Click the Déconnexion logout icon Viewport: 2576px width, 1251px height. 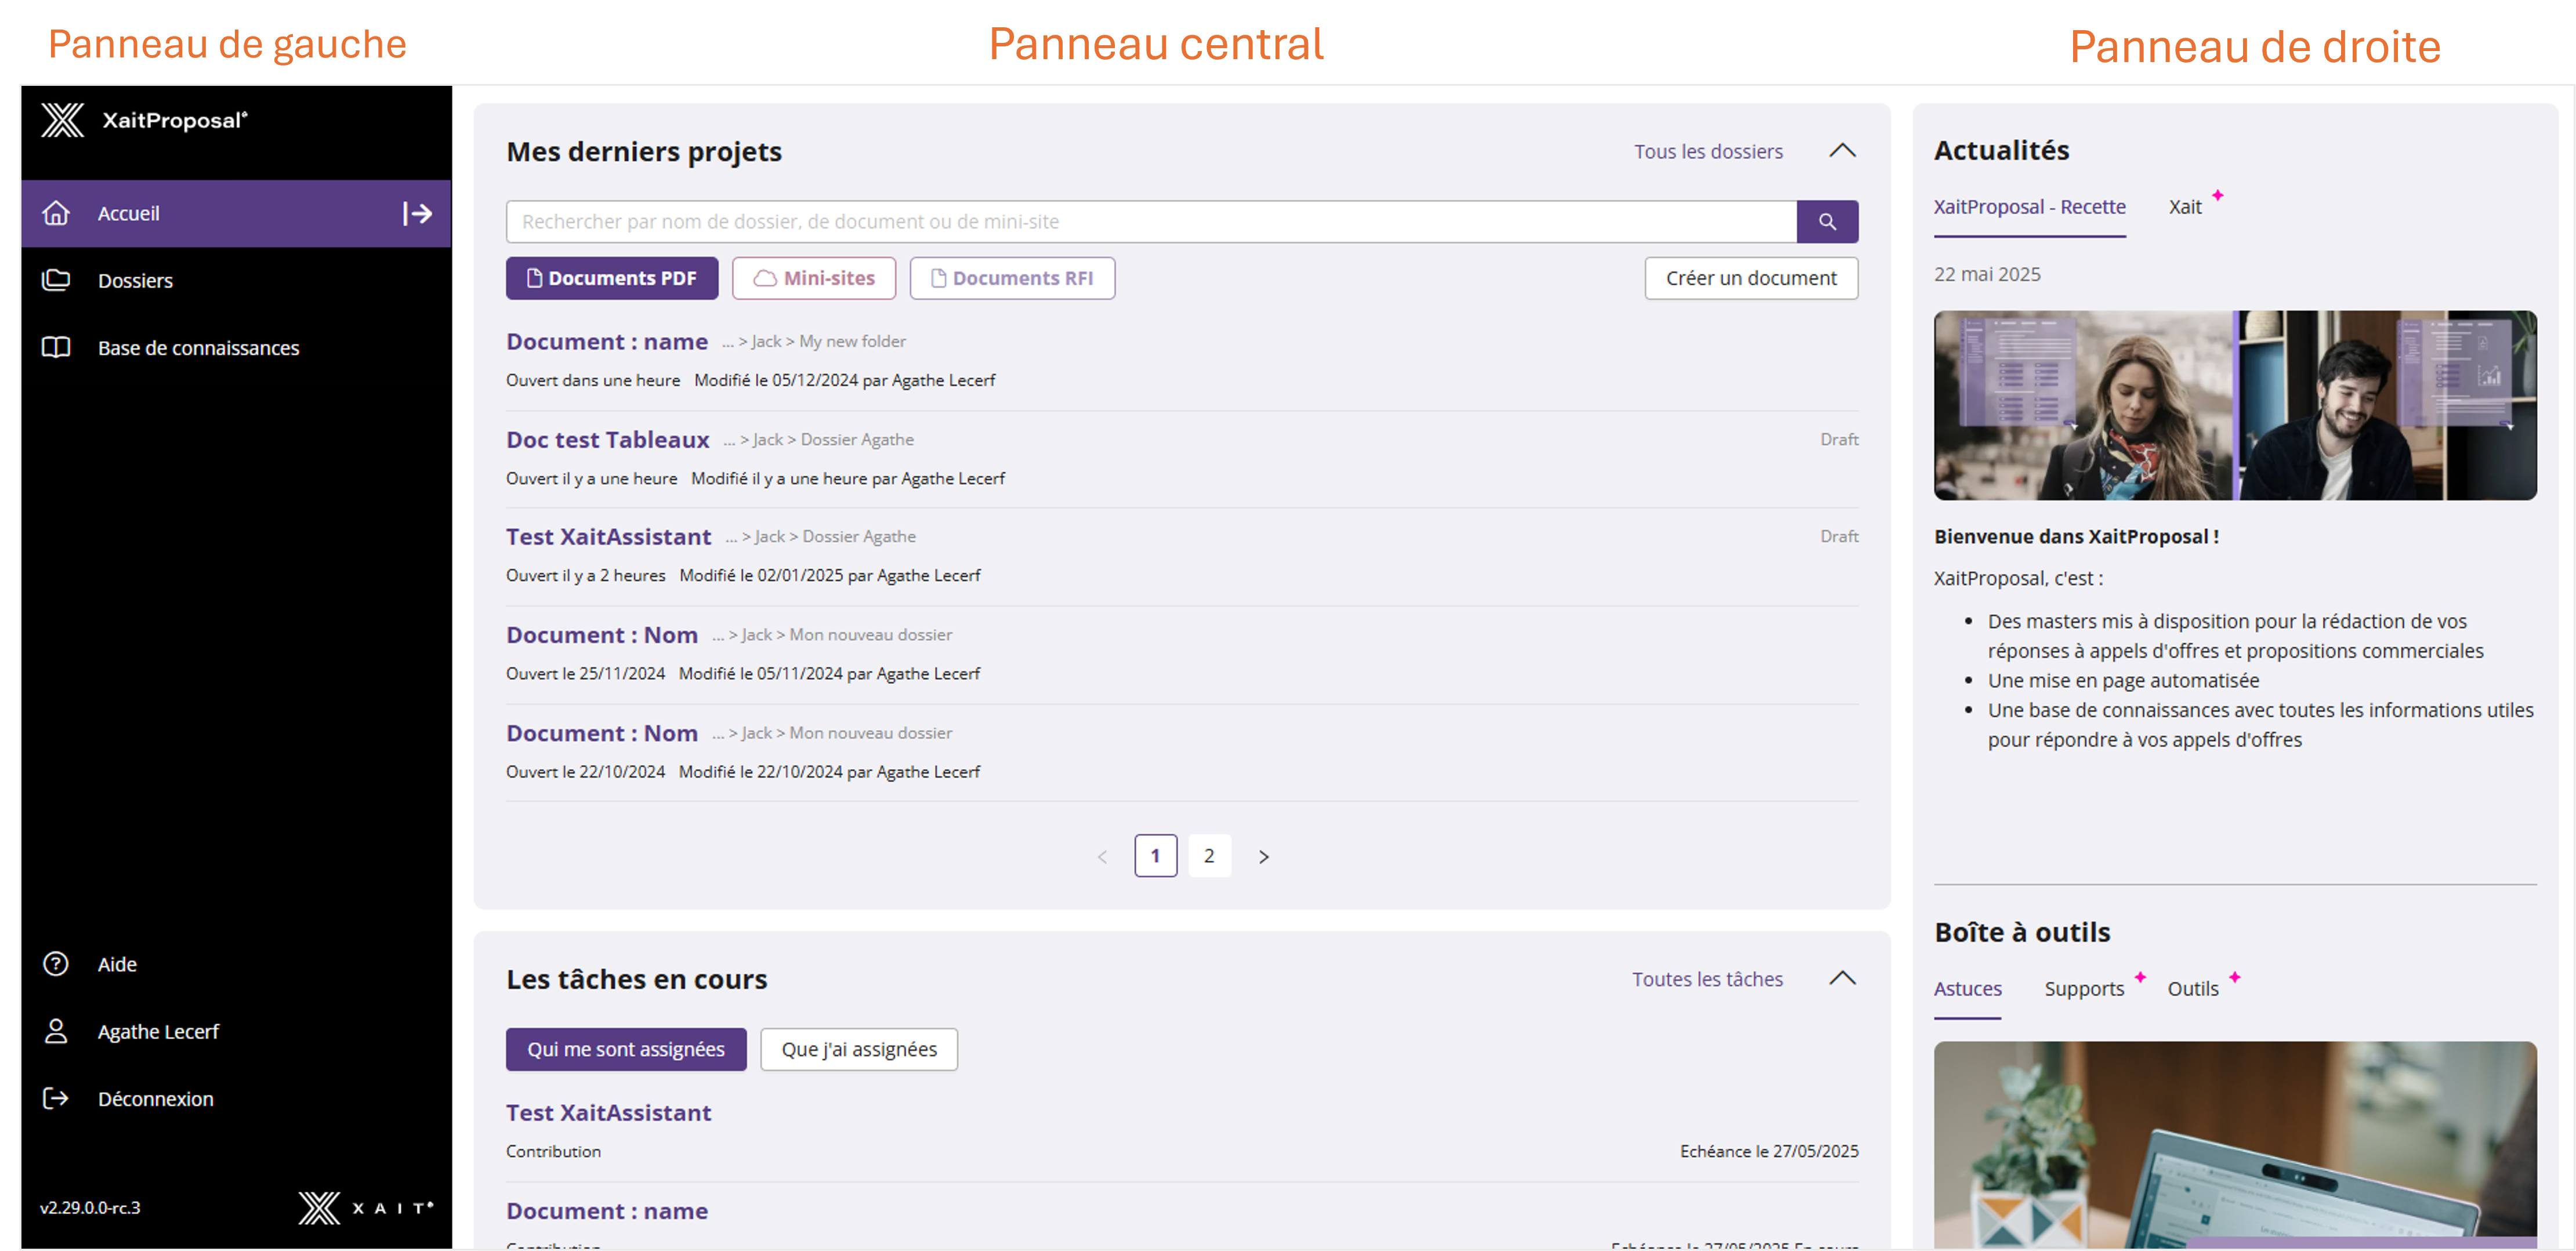tap(56, 1098)
